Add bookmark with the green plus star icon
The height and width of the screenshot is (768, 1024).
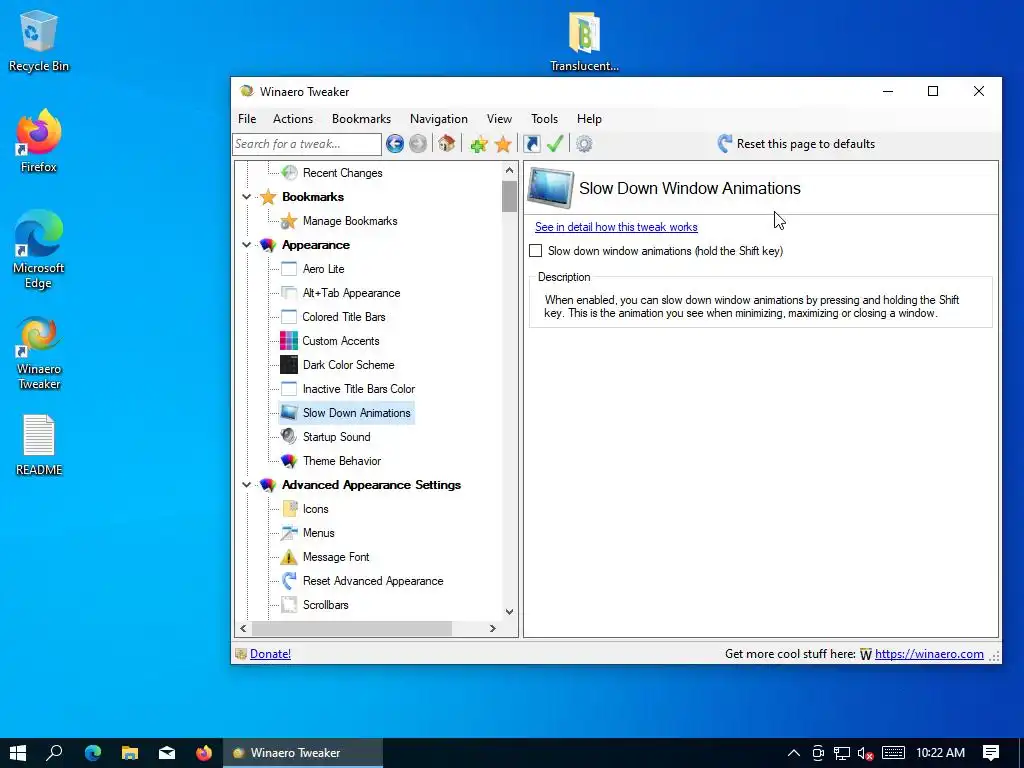479,144
